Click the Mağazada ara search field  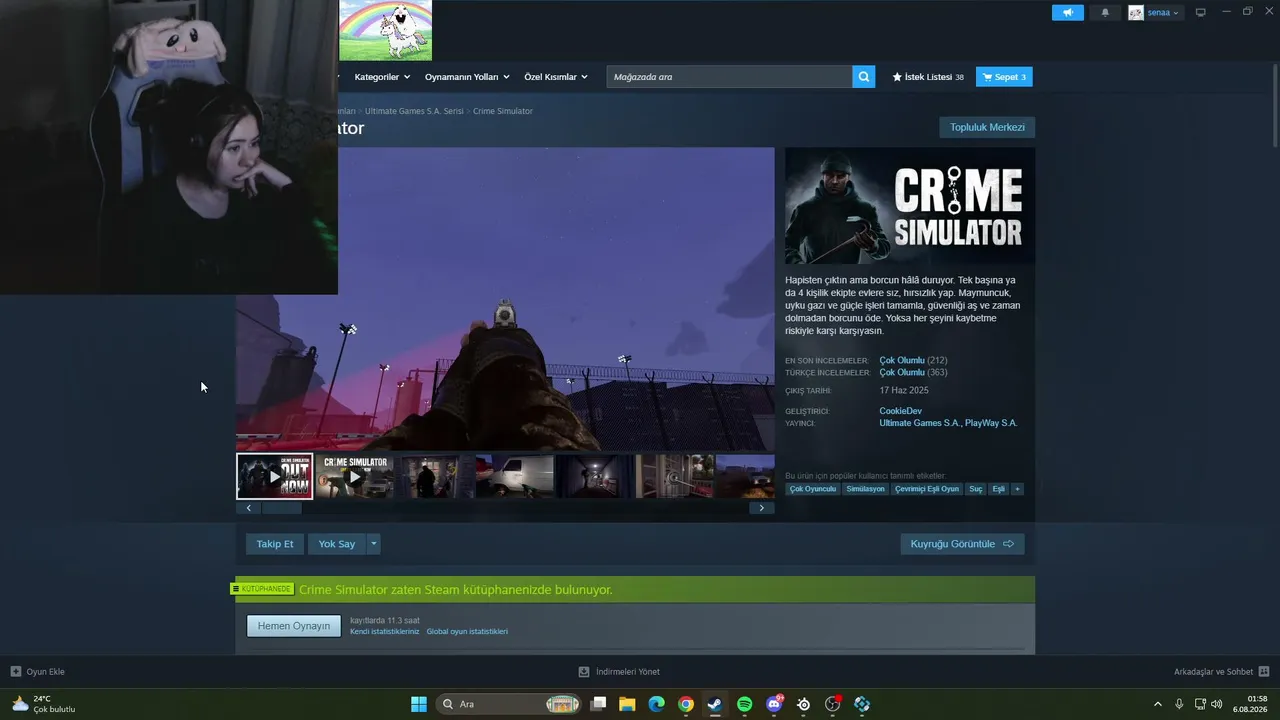coord(730,77)
